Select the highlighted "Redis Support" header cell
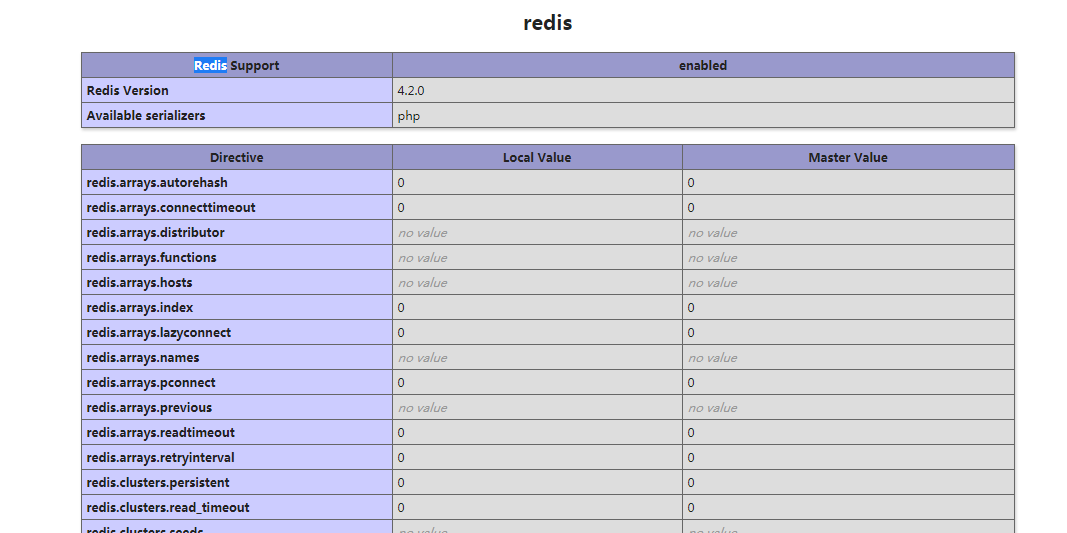 [x=237, y=65]
